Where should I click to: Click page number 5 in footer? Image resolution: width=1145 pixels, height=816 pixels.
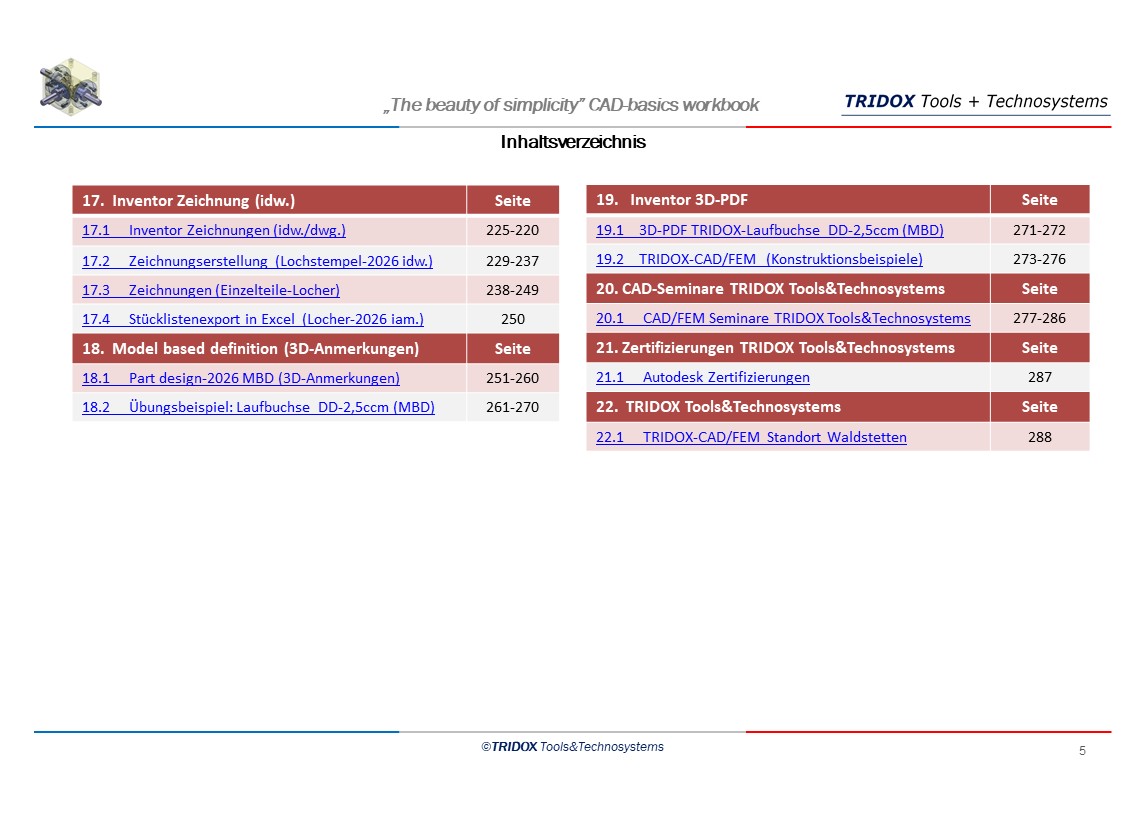pos(1082,751)
